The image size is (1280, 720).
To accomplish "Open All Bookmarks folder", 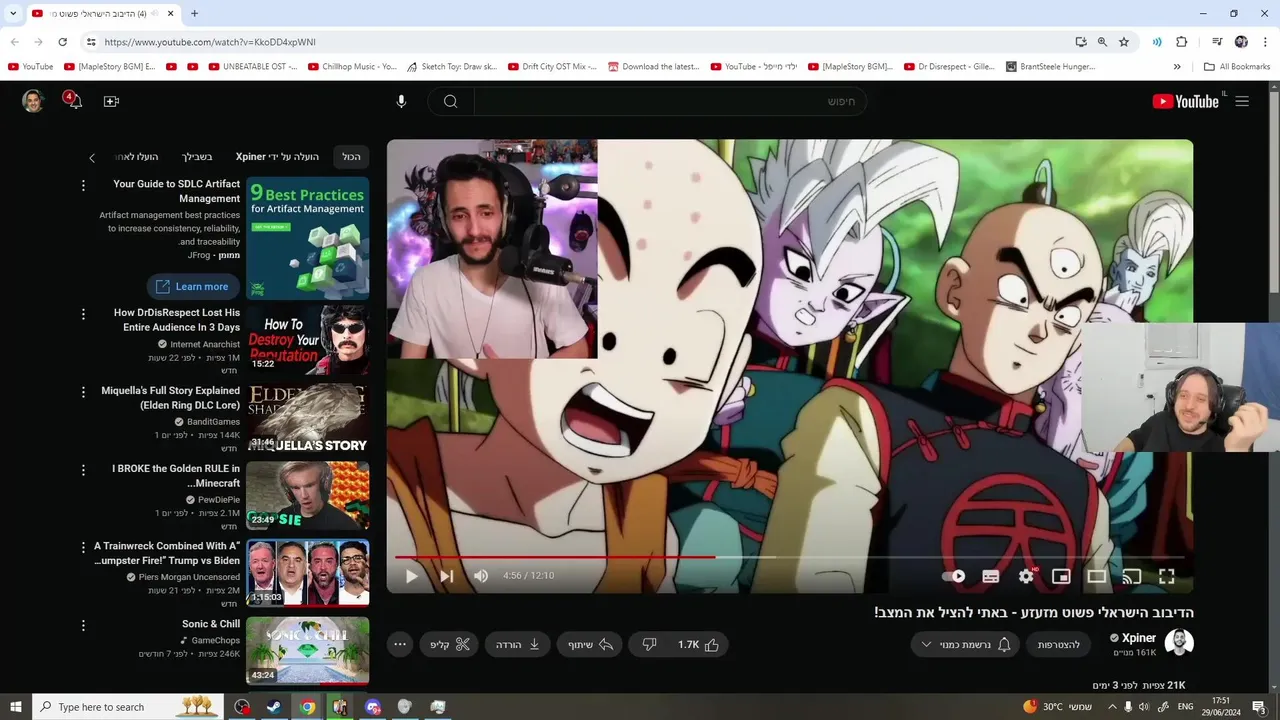I will [x=1237, y=67].
